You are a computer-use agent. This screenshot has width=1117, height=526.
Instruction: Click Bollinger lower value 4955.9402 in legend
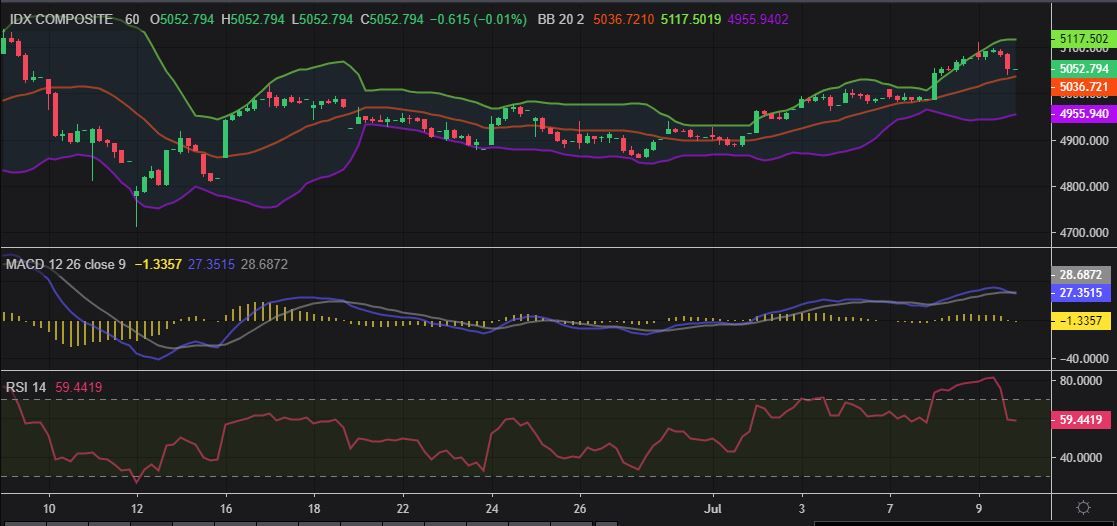pos(758,20)
